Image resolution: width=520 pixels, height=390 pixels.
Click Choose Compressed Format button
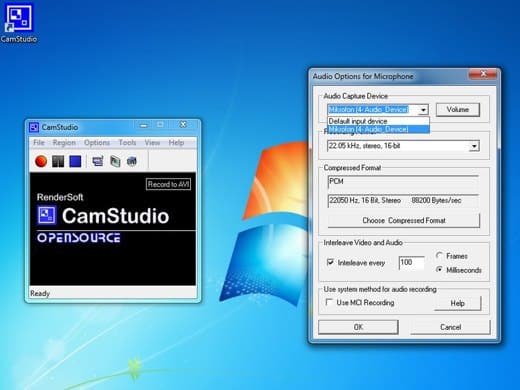pos(404,221)
